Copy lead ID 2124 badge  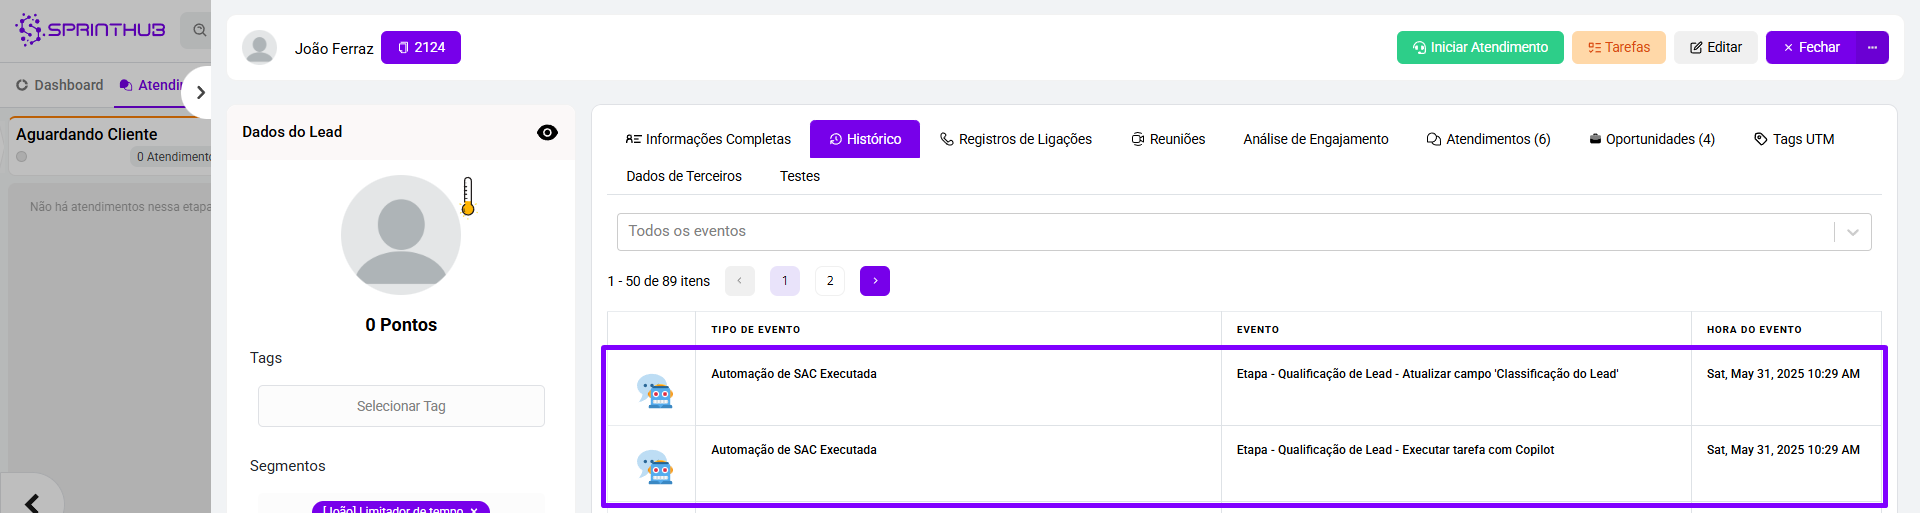click(x=421, y=48)
